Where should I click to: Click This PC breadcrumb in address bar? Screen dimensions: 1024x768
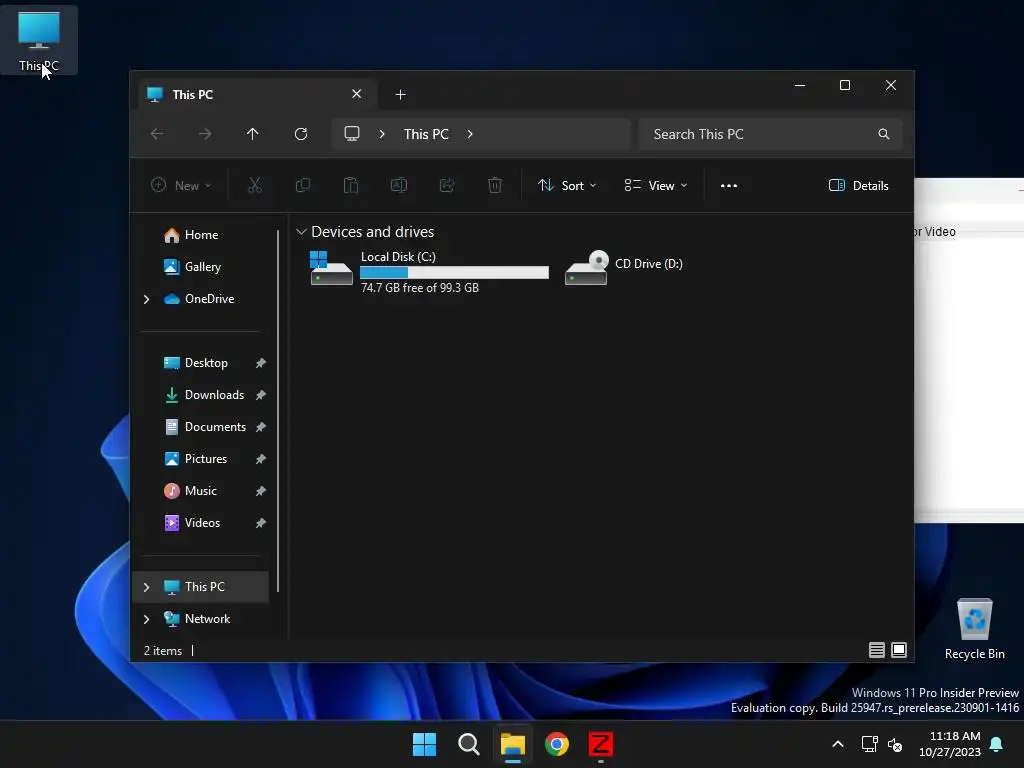tap(426, 134)
